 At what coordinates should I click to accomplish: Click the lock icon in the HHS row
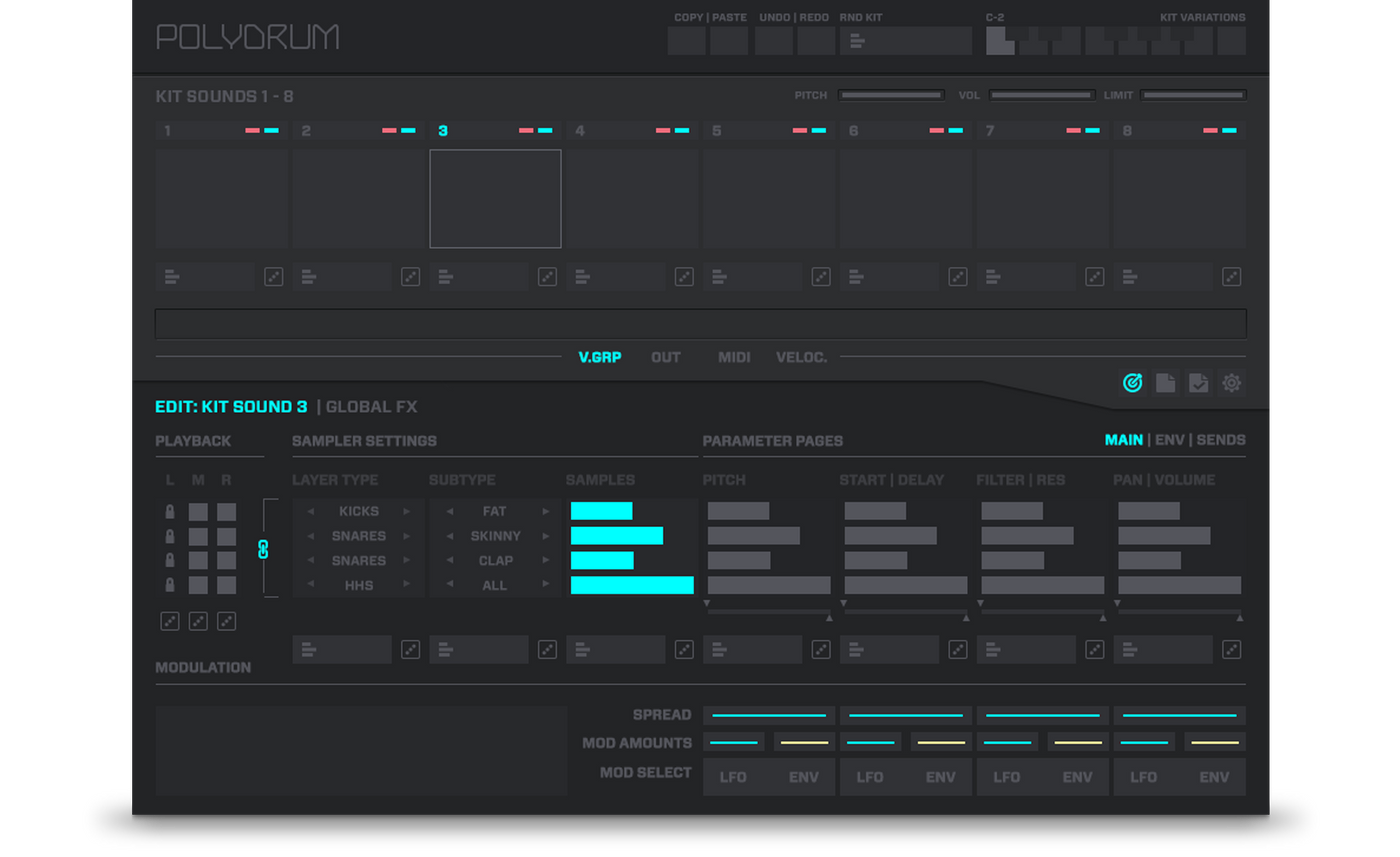pos(170,585)
